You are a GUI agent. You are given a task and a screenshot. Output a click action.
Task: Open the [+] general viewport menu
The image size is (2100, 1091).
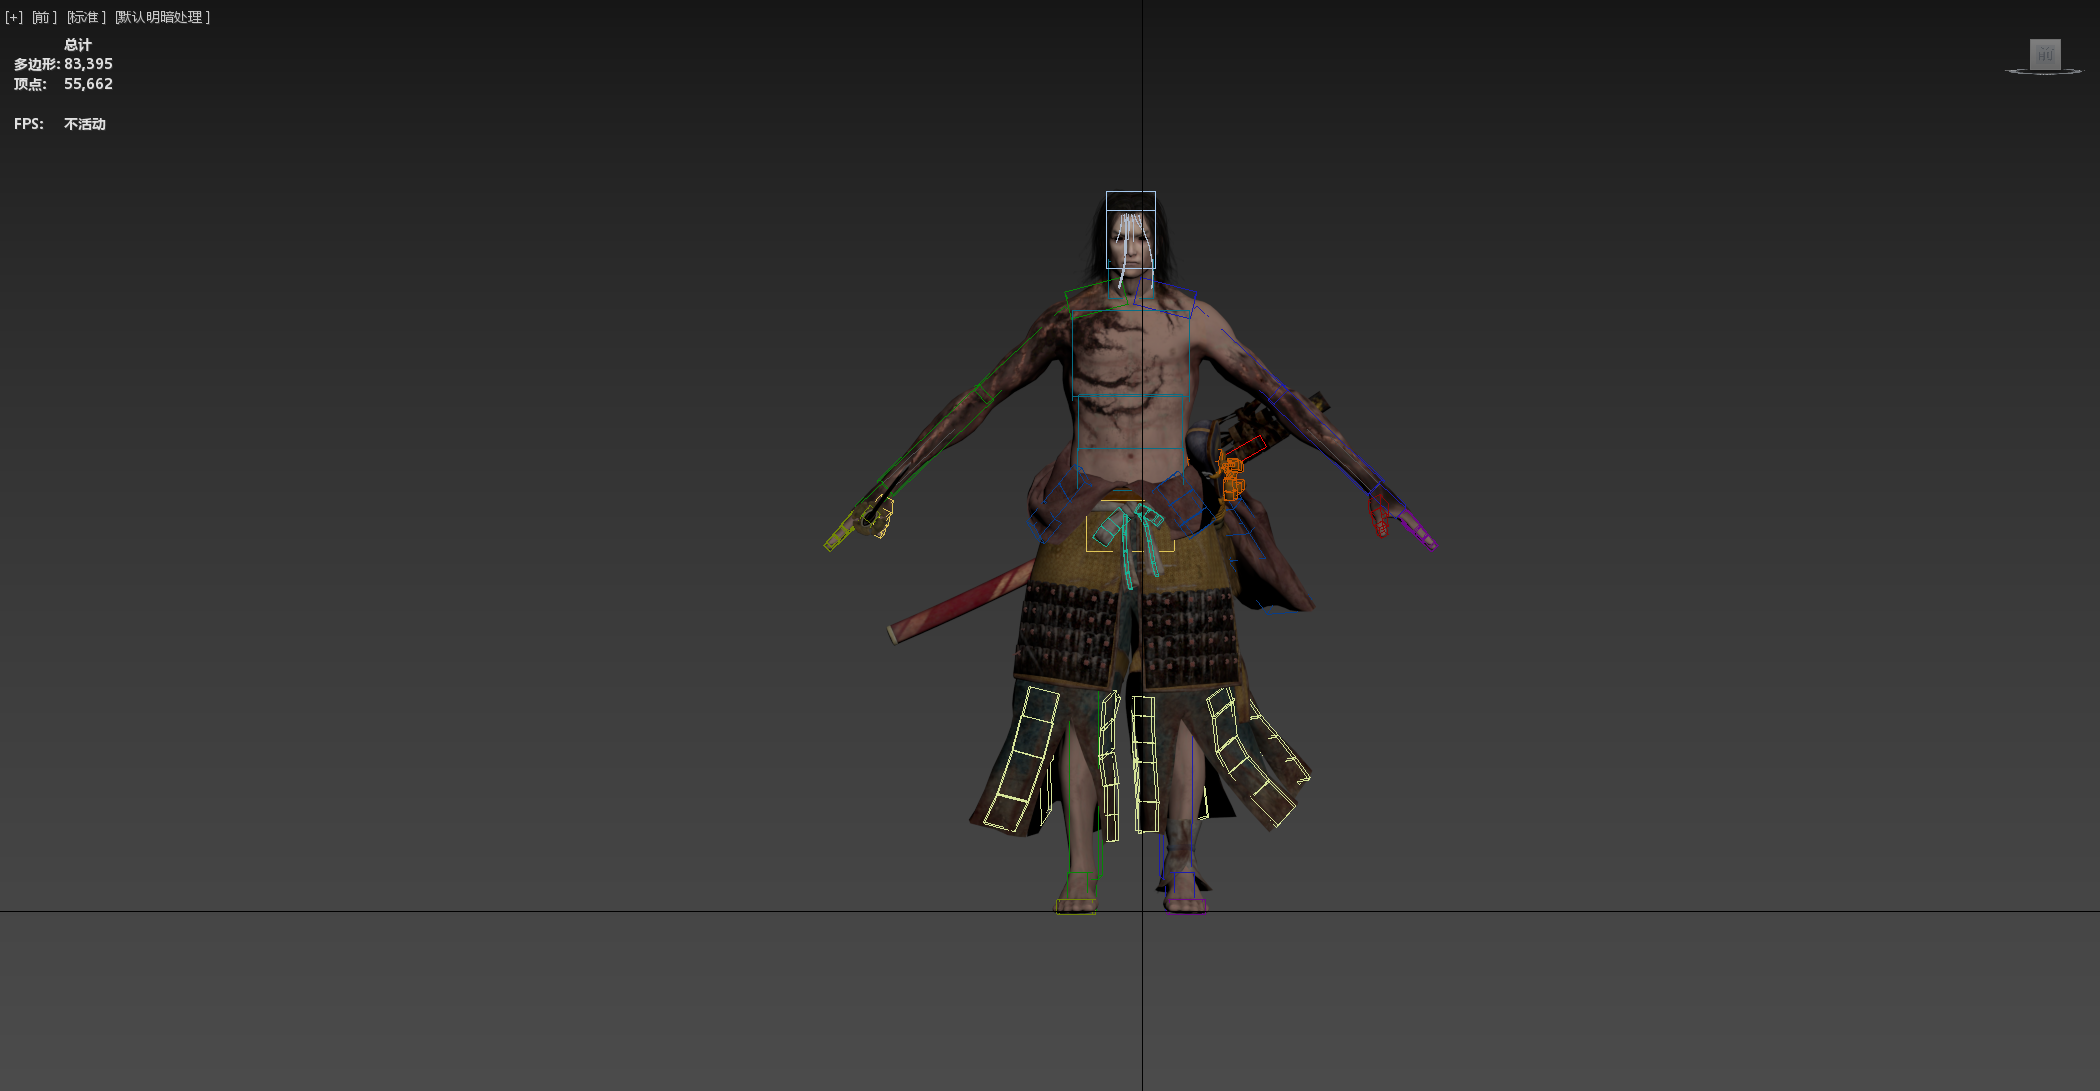click(x=13, y=17)
